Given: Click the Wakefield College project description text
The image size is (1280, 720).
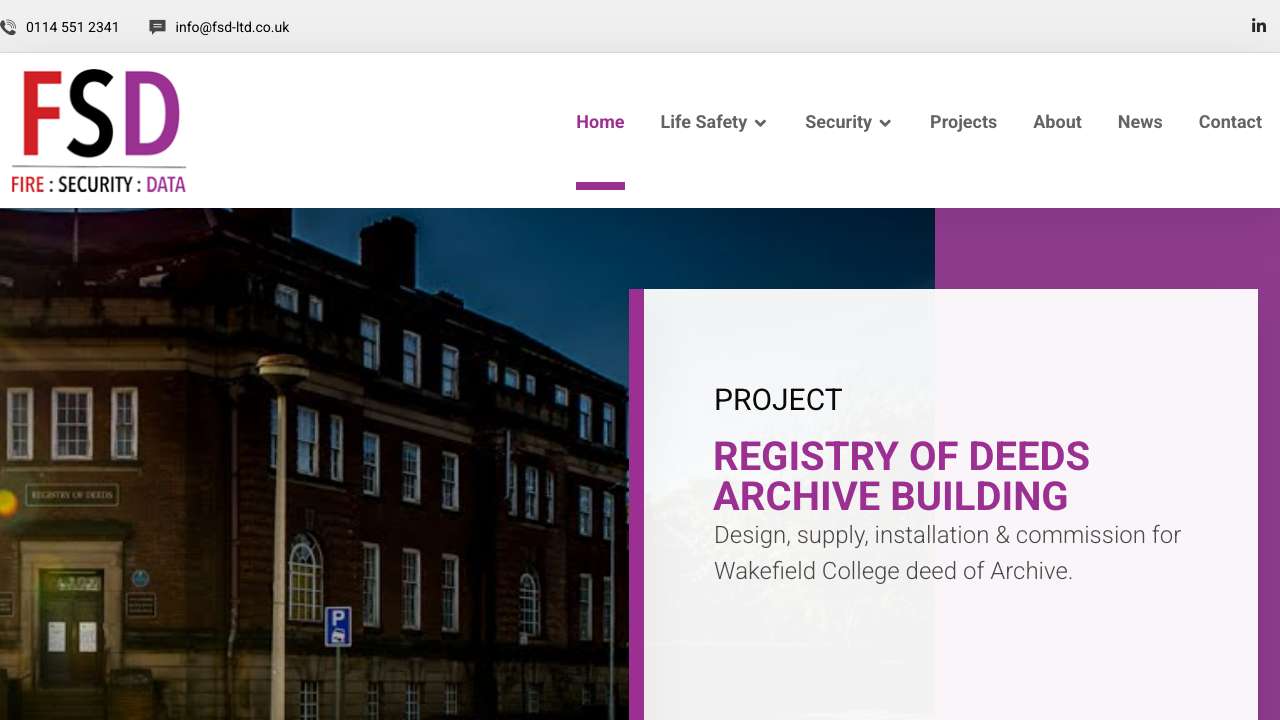Looking at the screenshot, I should point(946,553).
